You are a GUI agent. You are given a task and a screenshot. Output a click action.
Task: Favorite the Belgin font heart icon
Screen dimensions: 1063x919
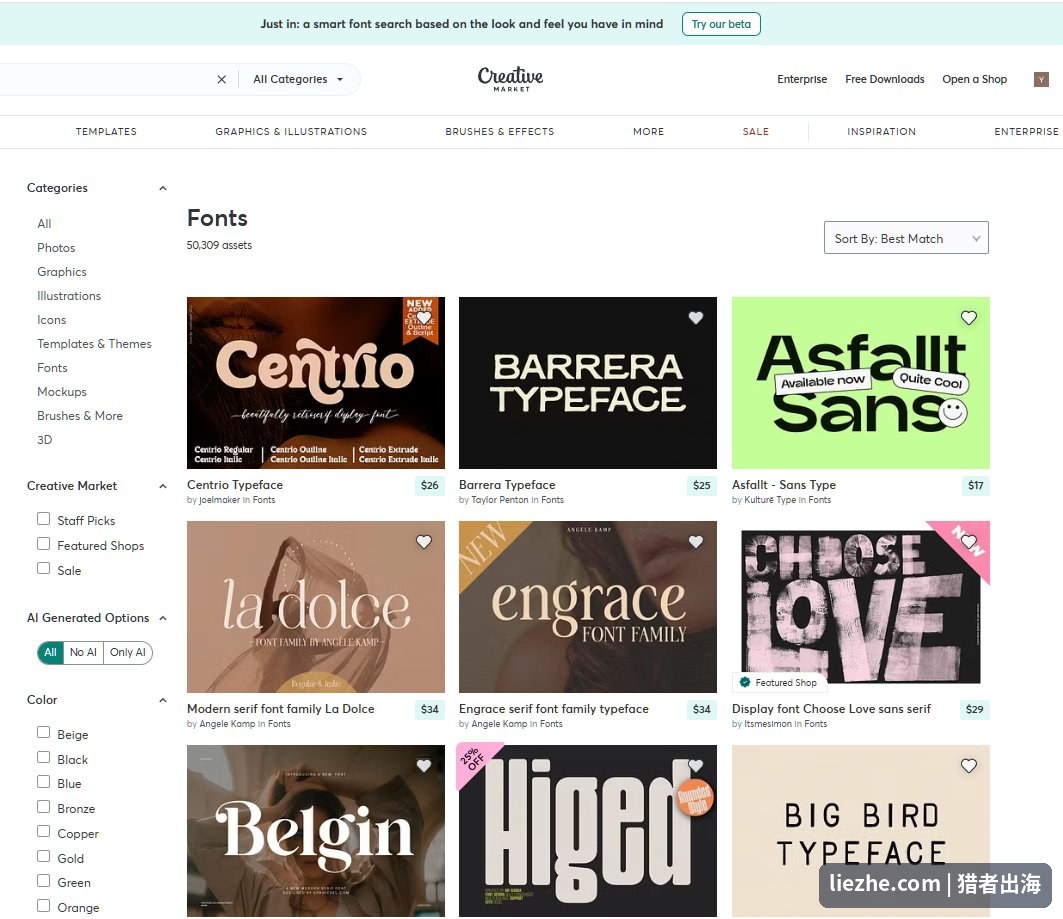pyautogui.click(x=424, y=765)
